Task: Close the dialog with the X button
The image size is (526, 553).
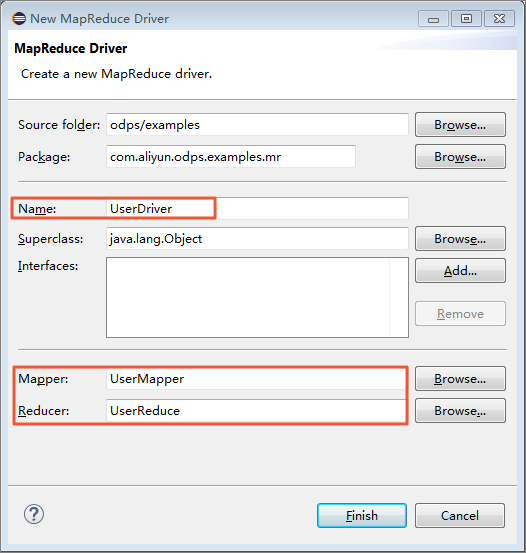Action: 499,19
